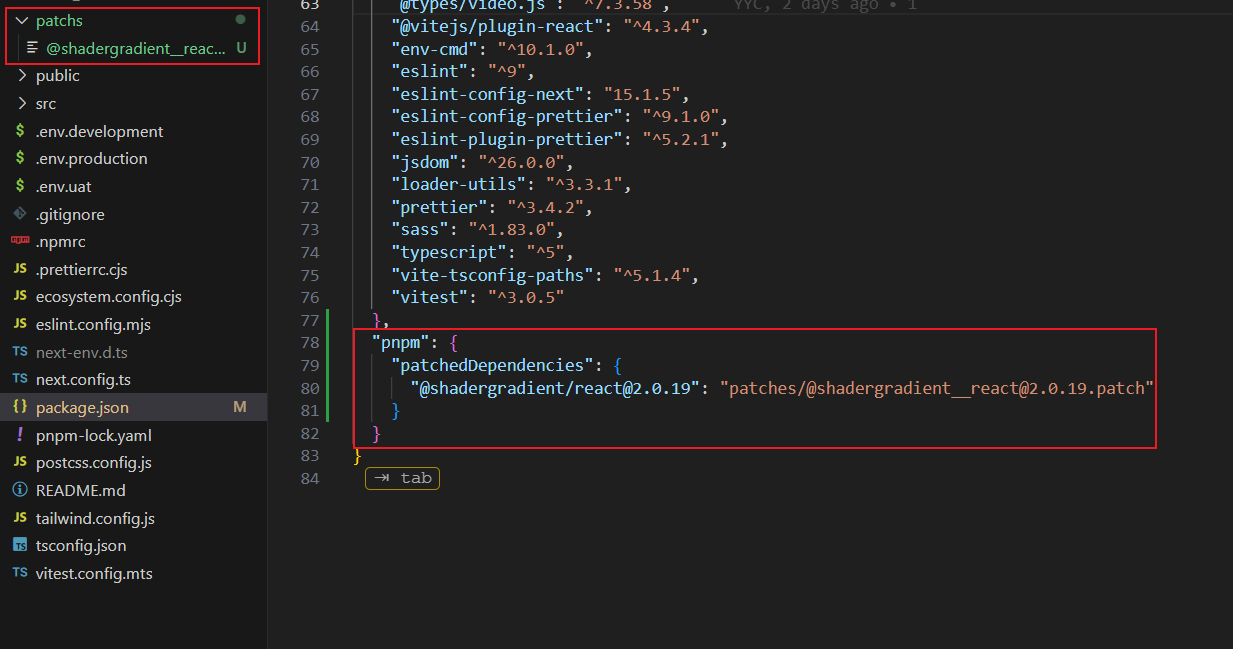Click the next.config.ts TS icon
Screen dimensions: 1233x649
[x=19, y=379]
